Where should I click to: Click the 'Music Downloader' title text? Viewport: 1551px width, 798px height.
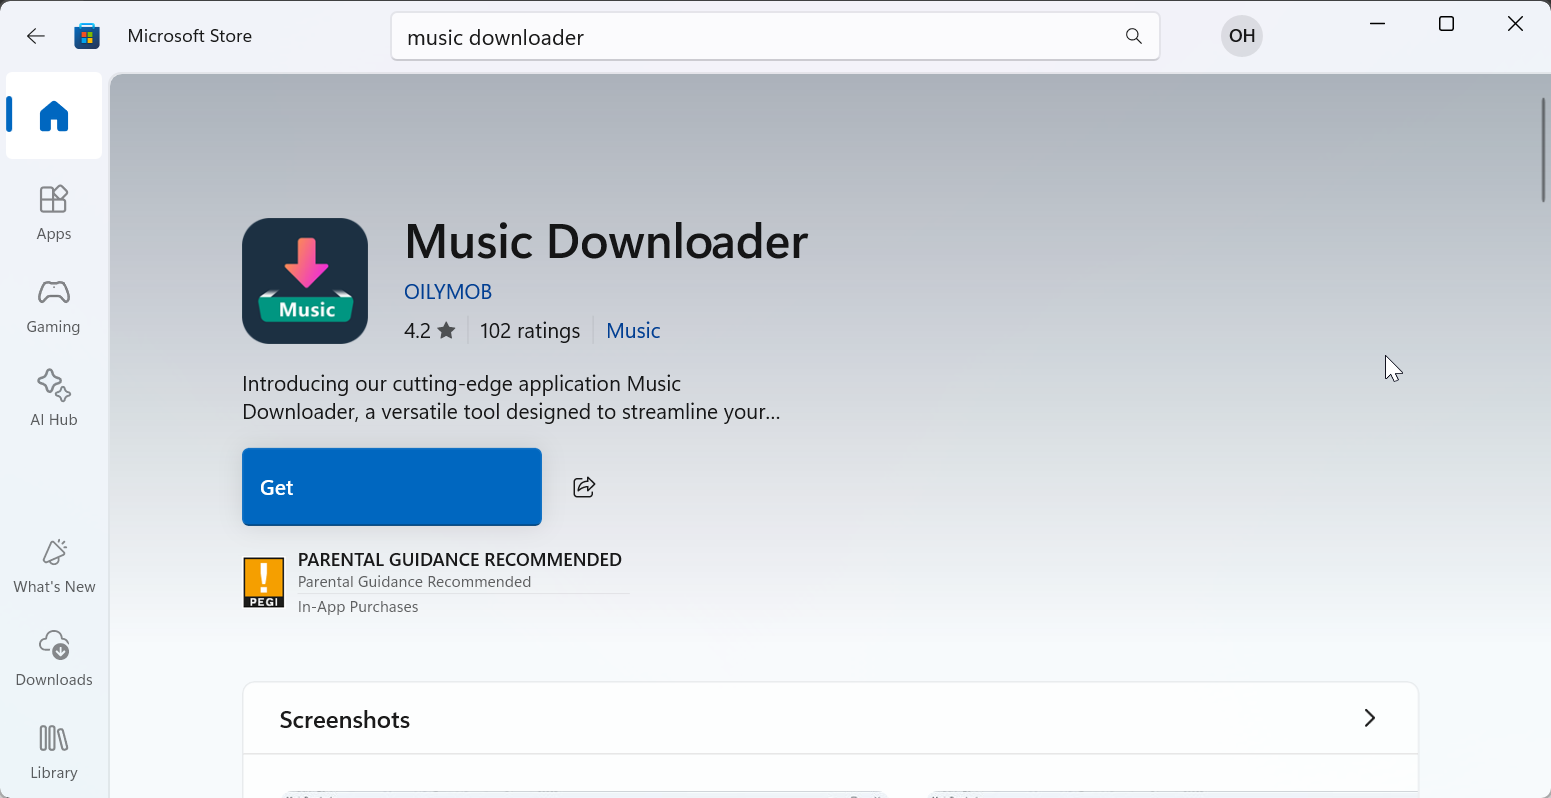coord(606,242)
